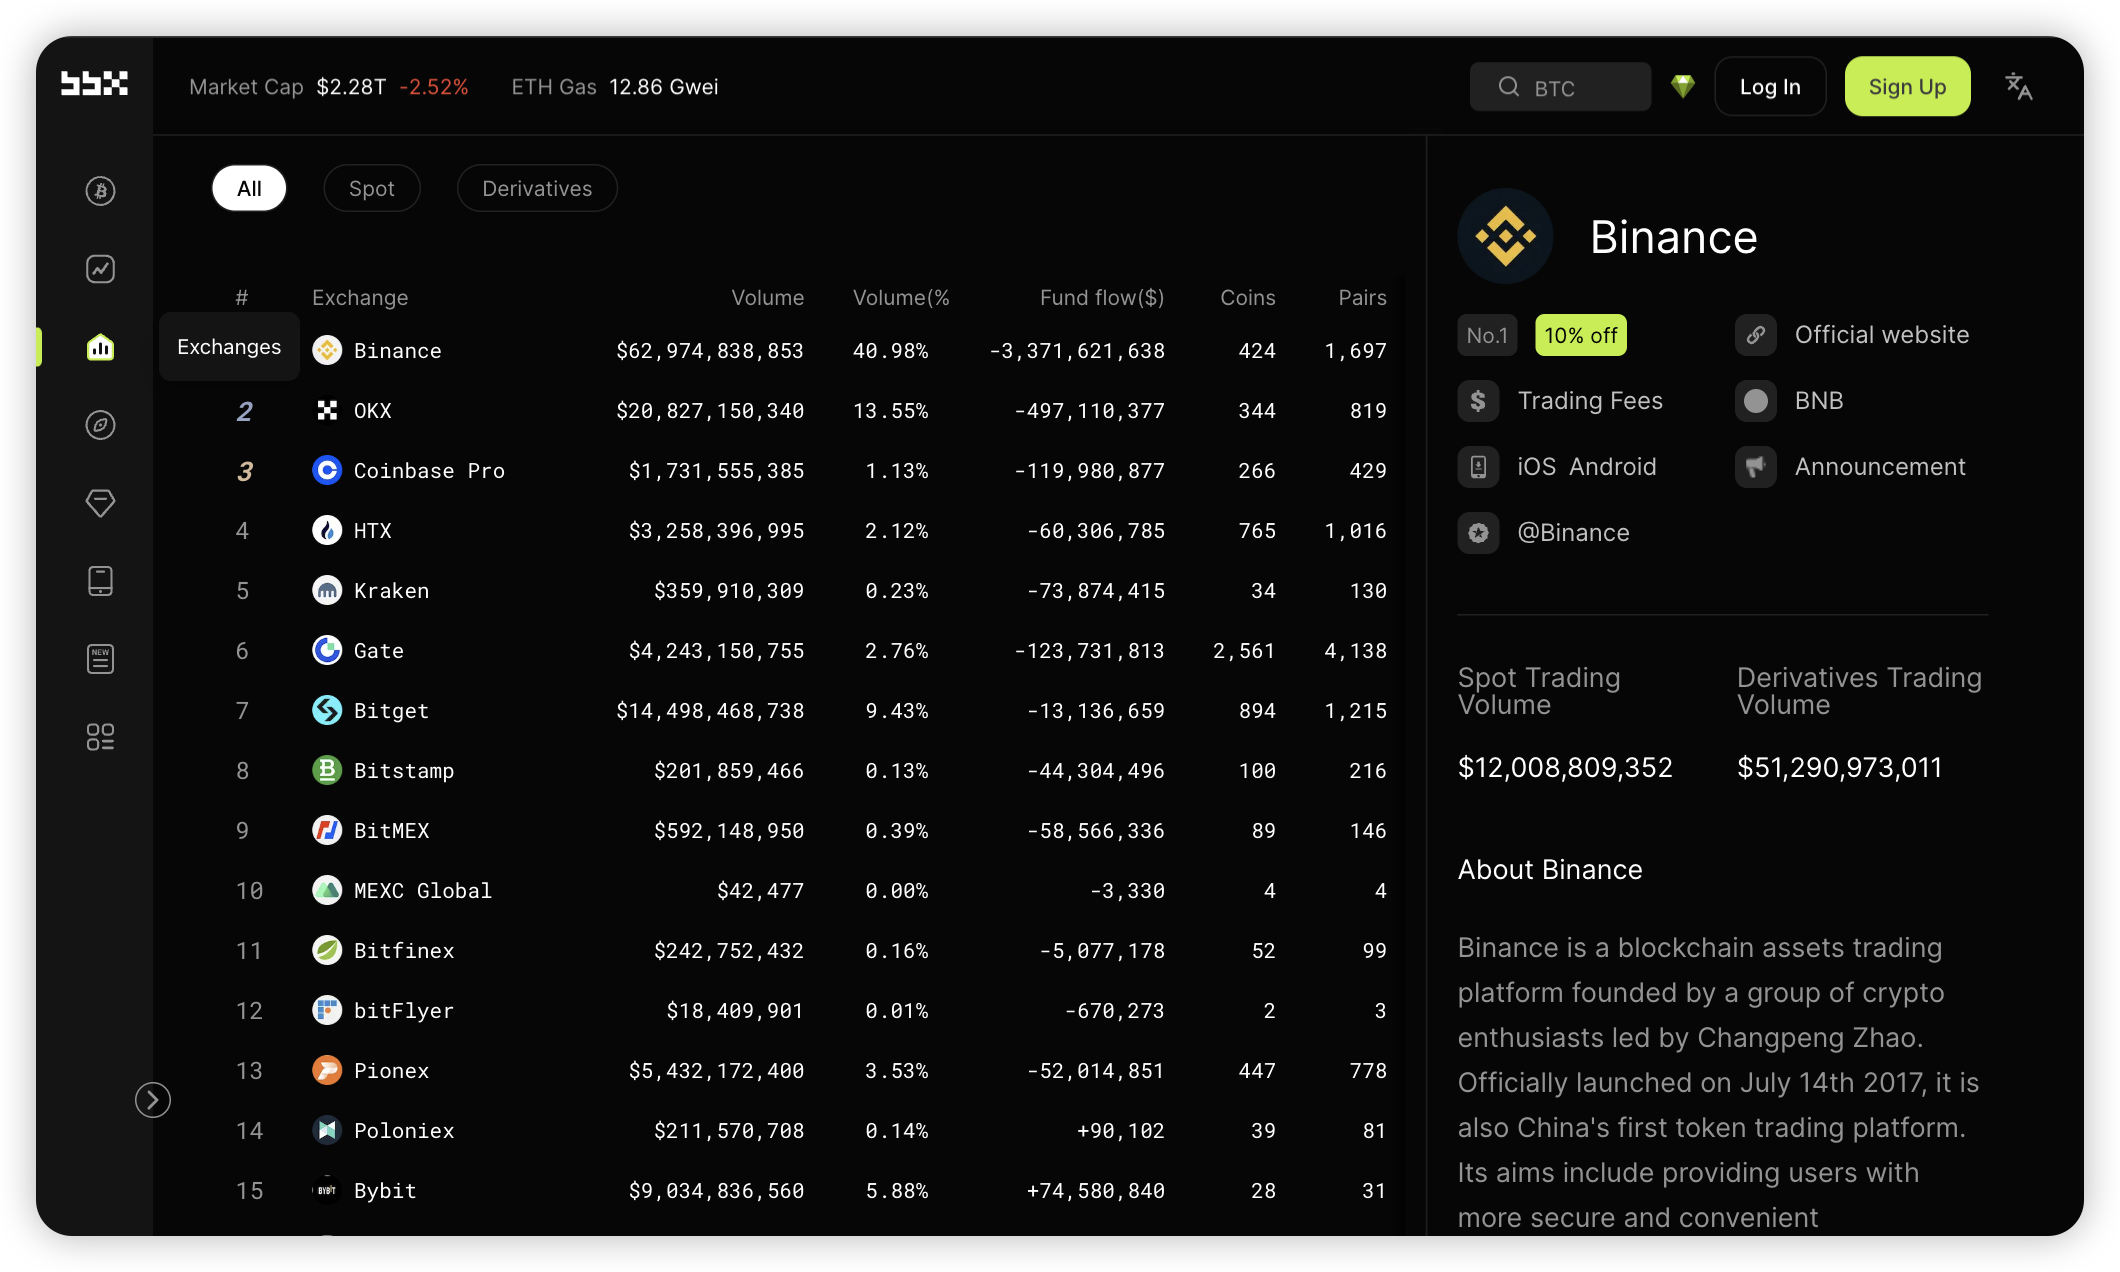Open the news sidebar icon
2120x1272 pixels.
tap(100, 659)
